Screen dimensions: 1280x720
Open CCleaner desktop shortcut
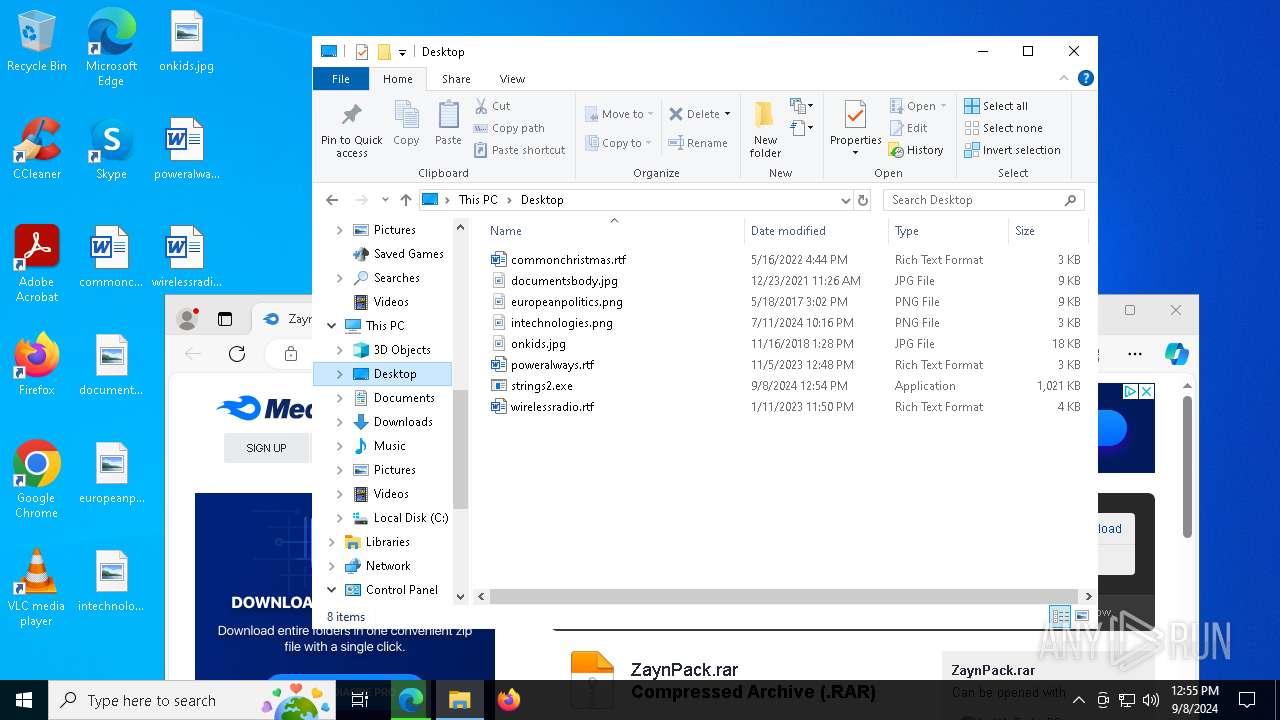37,148
